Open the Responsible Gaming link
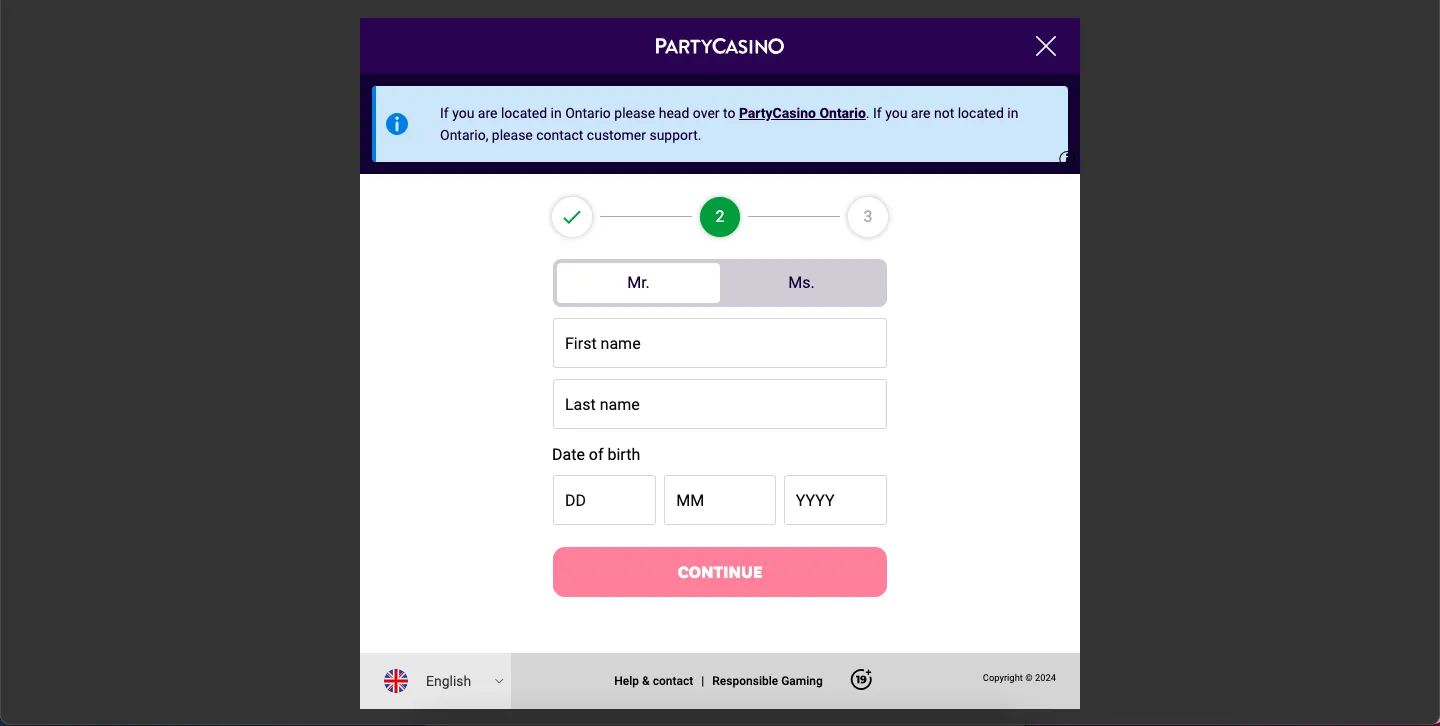Viewport: 1440px width, 726px height. [767, 681]
